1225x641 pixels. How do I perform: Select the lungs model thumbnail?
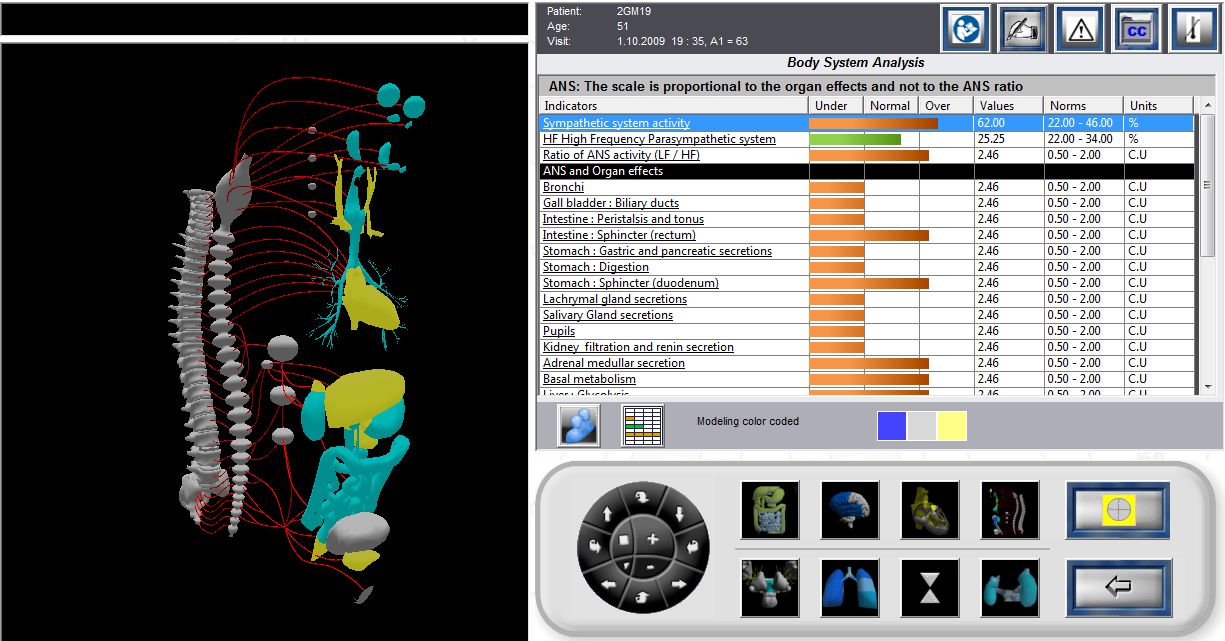coord(850,587)
